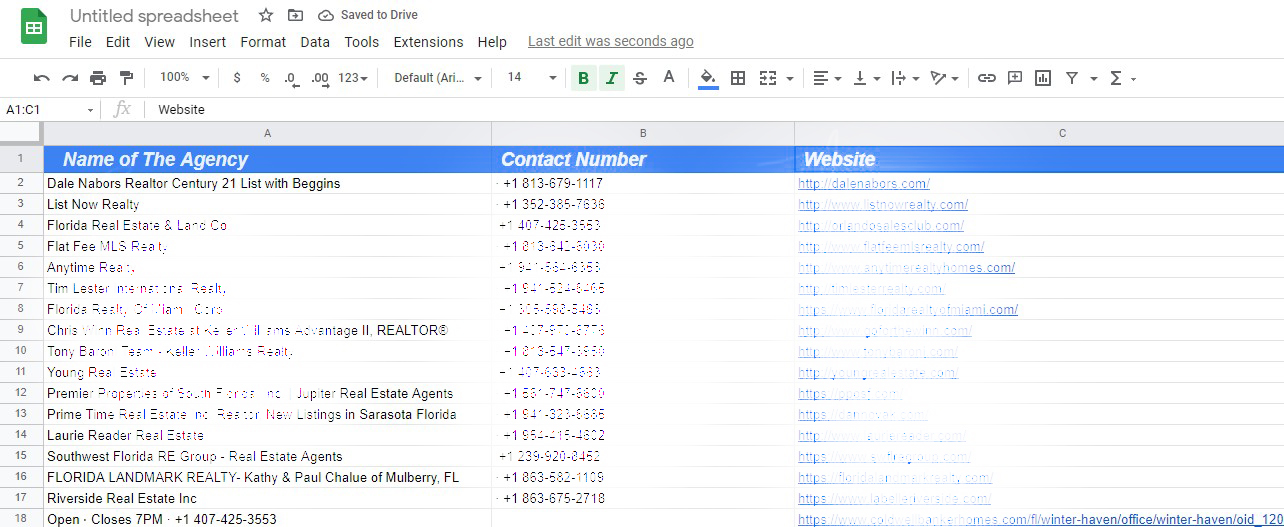Click the Name box showing A1:C1

point(51,110)
